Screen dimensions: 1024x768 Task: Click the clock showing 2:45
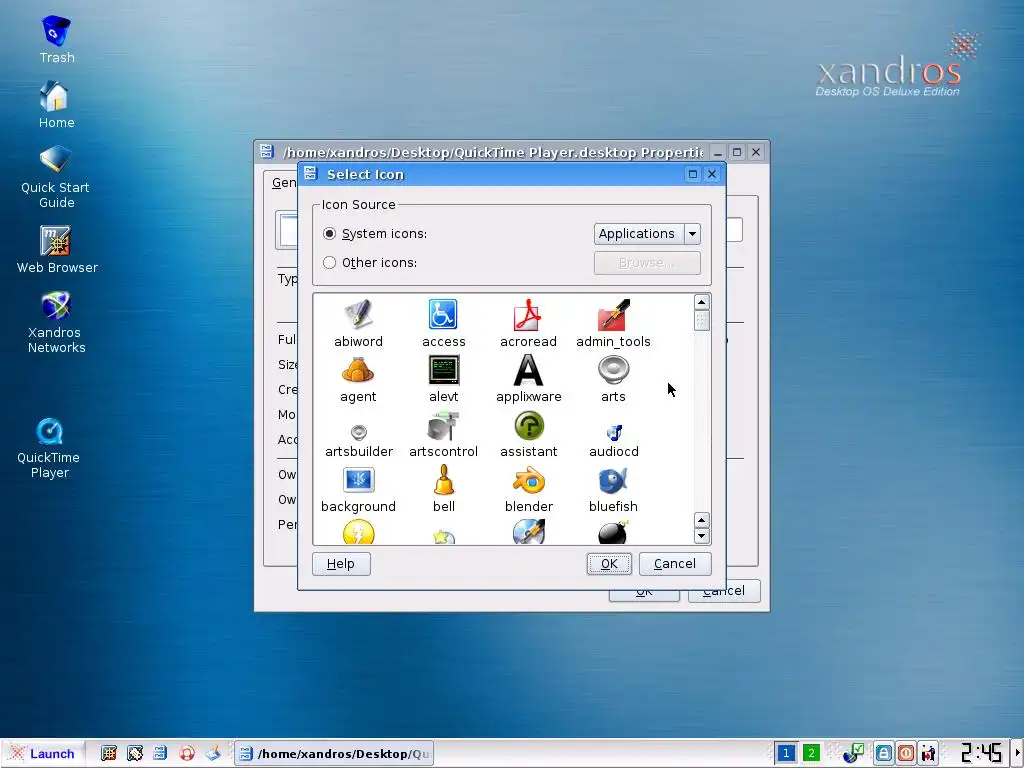pyautogui.click(x=982, y=754)
